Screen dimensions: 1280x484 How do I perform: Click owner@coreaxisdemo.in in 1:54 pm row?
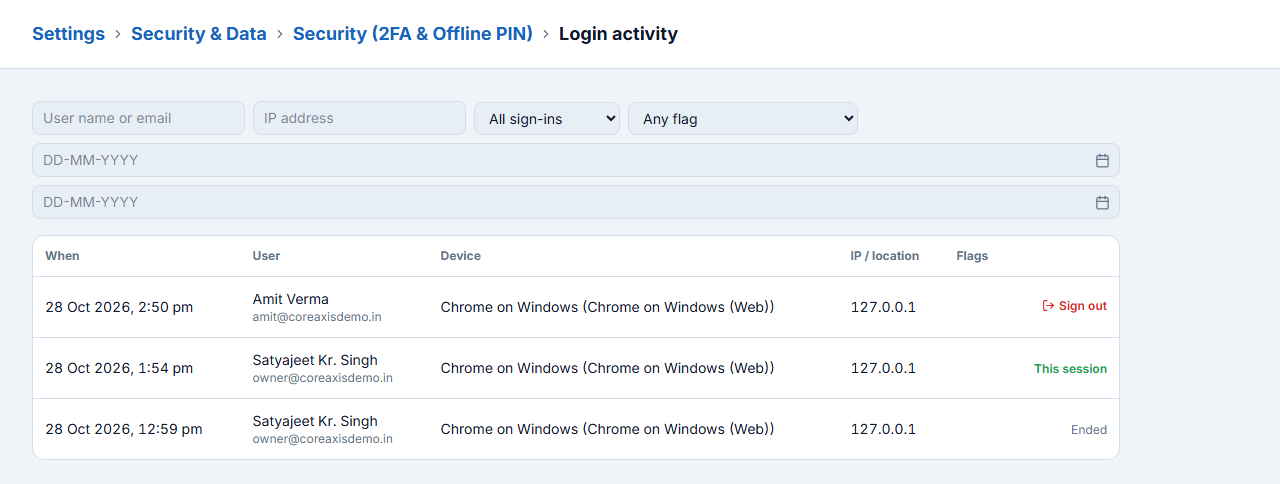(x=322, y=378)
